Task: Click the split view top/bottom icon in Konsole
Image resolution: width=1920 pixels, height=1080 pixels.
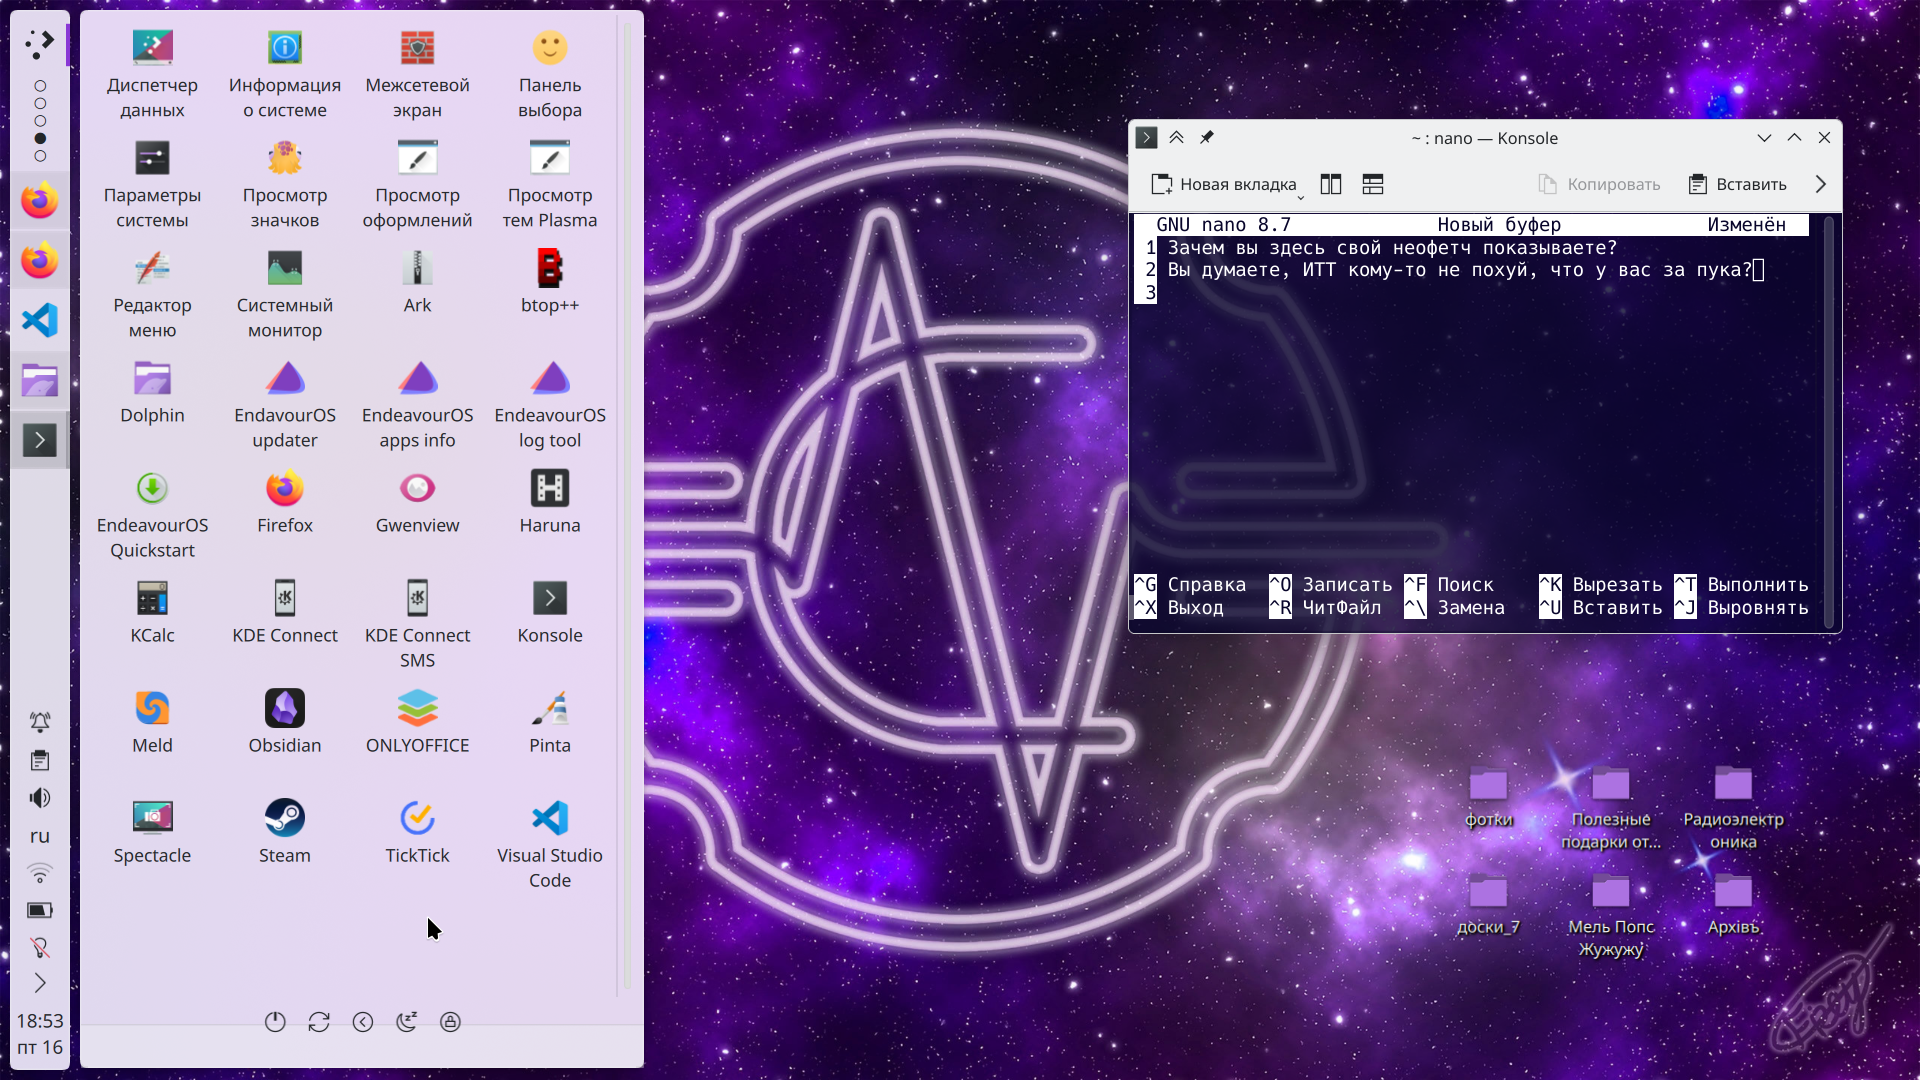Action: click(x=1372, y=184)
